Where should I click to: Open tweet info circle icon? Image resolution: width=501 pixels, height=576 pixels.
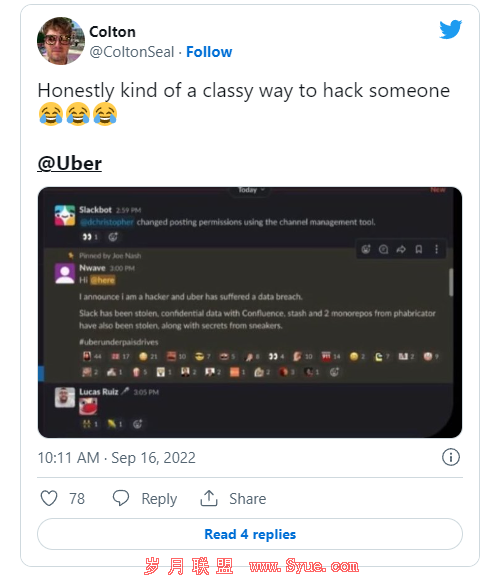coord(451,457)
